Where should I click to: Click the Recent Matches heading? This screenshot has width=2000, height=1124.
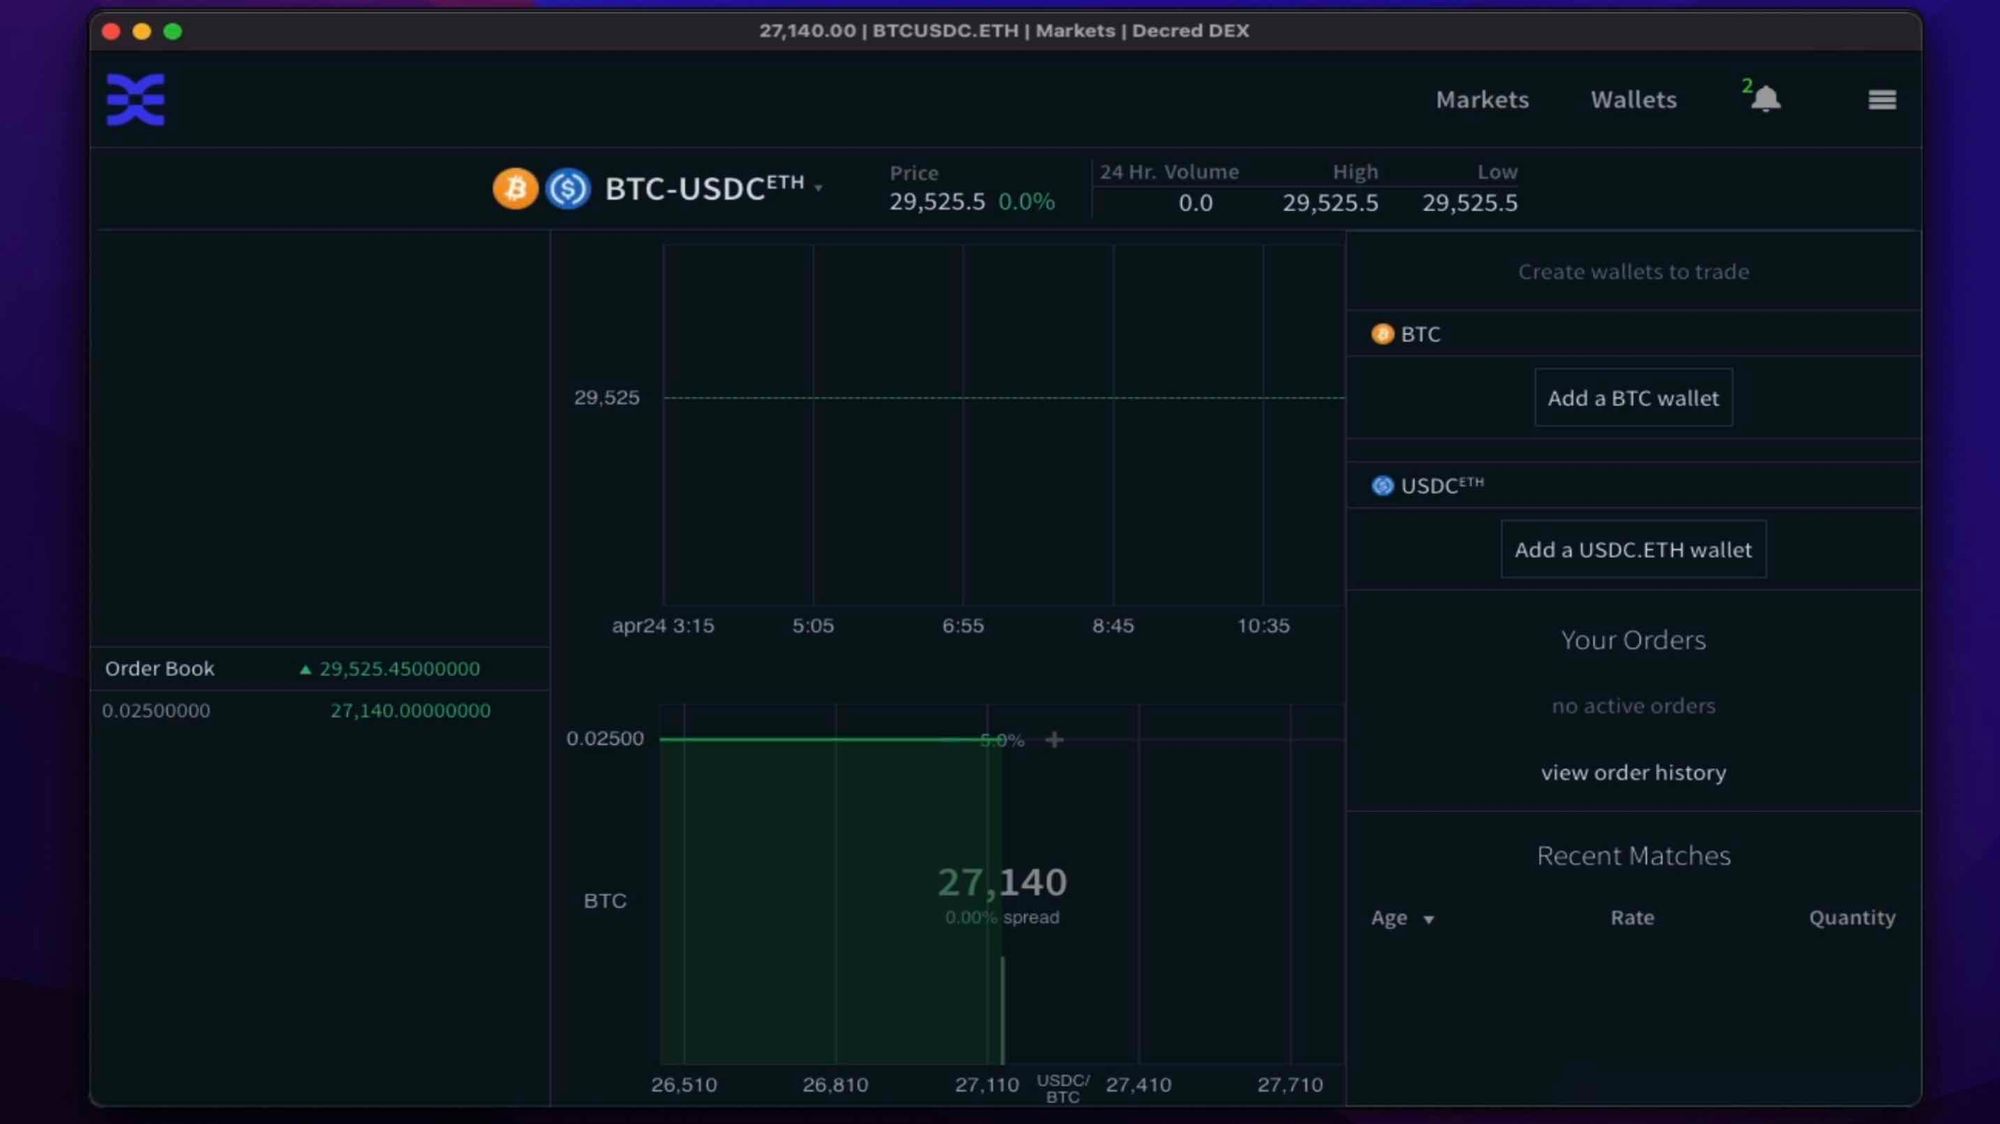pyautogui.click(x=1633, y=856)
